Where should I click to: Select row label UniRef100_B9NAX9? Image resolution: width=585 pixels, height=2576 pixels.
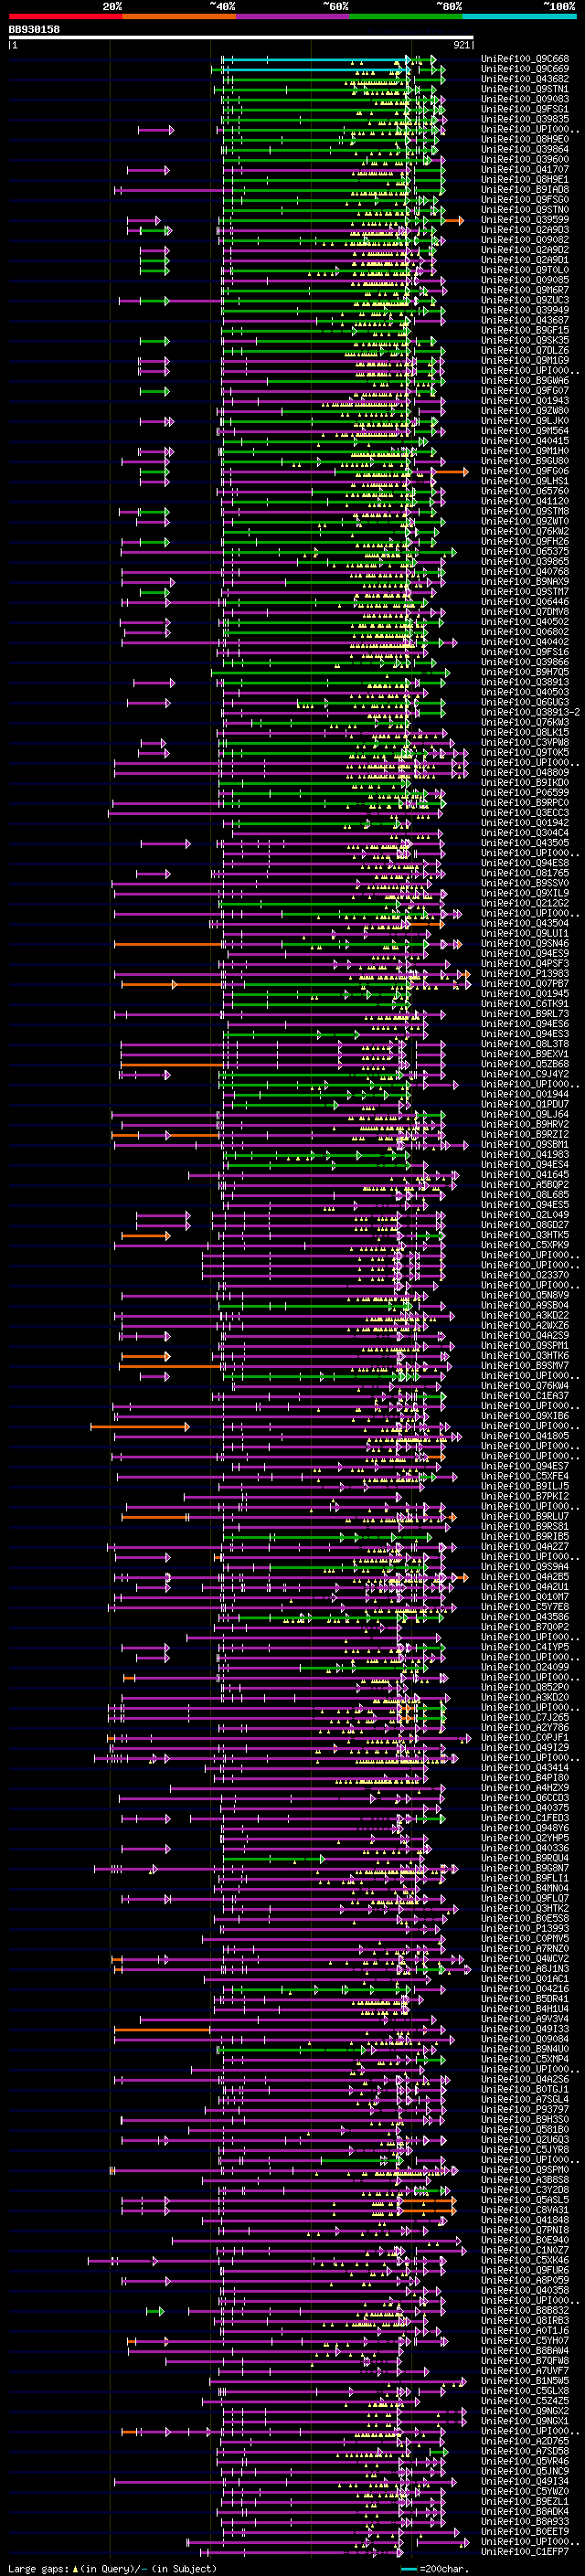525,581
